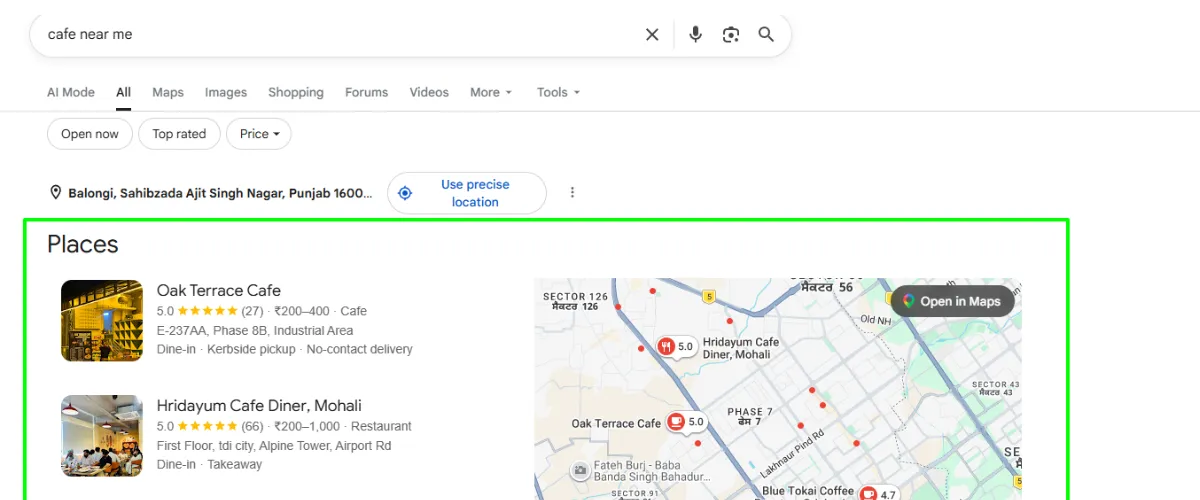1200x500 pixels.
Task: Click the 5.0 restaurant map pin for Hridayum Cafe
Action: pos(676,347)
